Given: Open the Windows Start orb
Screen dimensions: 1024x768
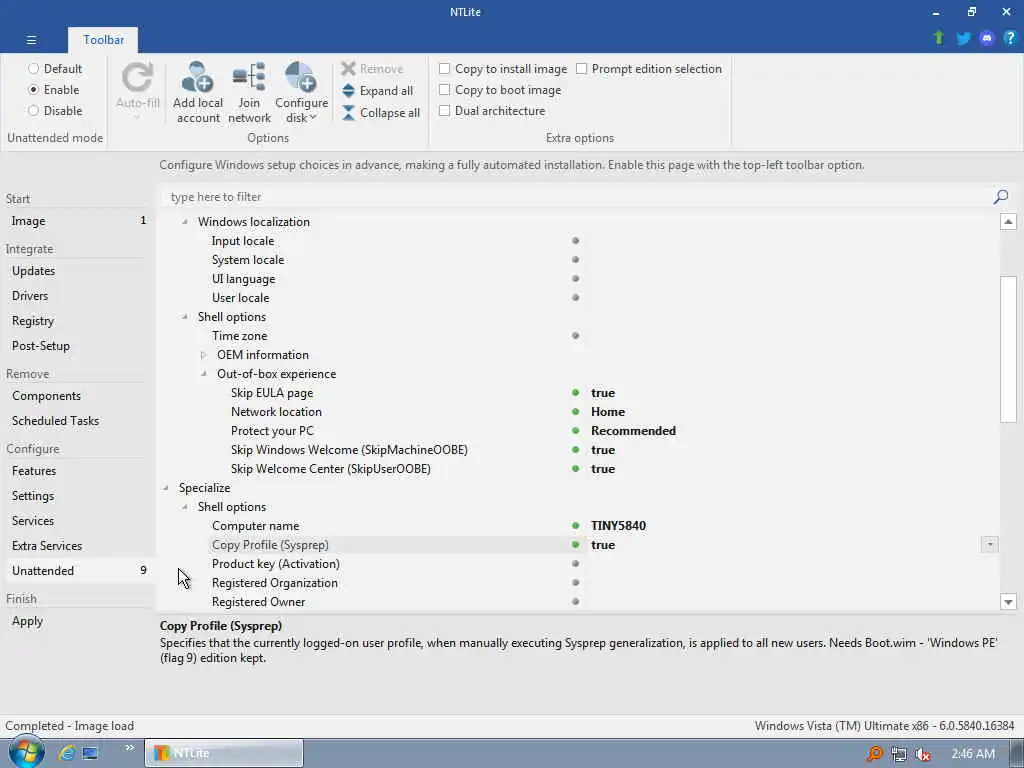Looking at the screenshot, I should 25,752.
